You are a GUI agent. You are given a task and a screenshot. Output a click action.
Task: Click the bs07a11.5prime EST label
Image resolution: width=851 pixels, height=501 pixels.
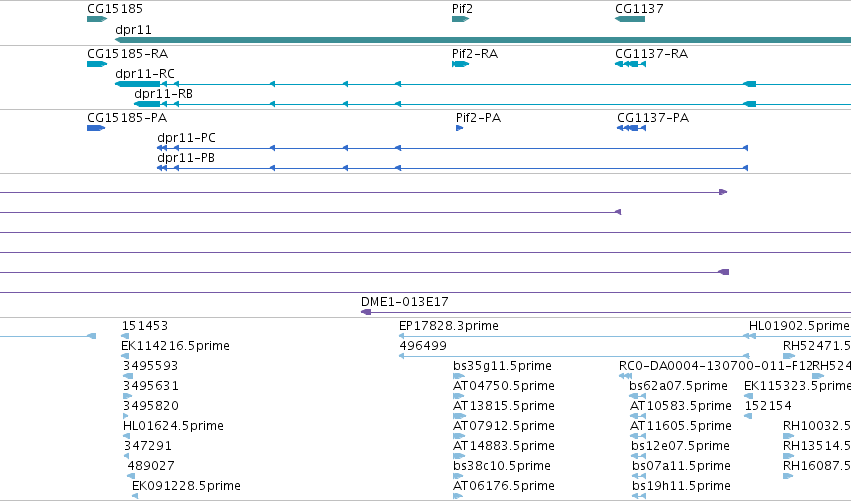coord(681,466)
